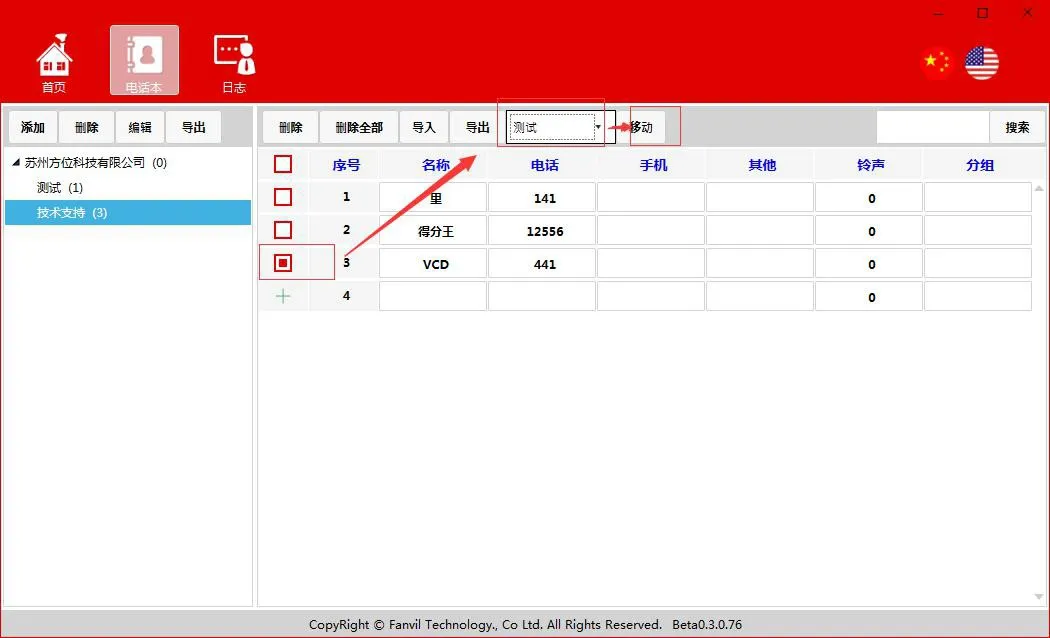This screenshot has height=638, width=1050.
Task: Uncheck the checkbox for row 3 VCD
Action: [x=283, y=263]
